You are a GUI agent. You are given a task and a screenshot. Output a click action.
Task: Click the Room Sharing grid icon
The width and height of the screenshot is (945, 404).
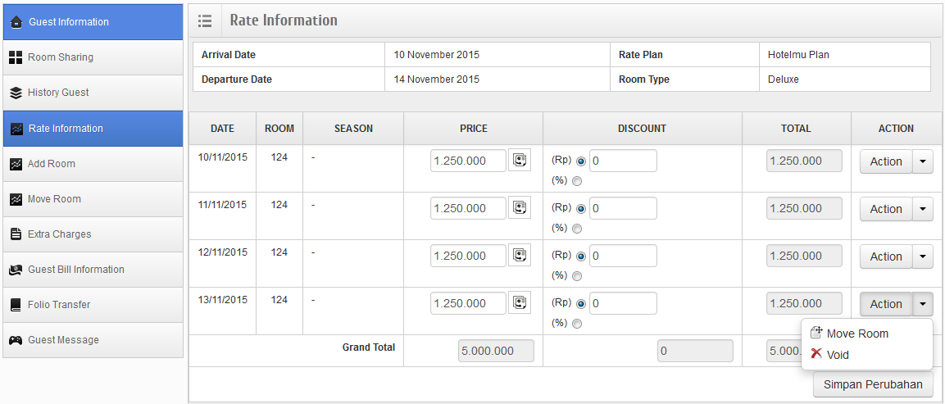coord(16,57)
